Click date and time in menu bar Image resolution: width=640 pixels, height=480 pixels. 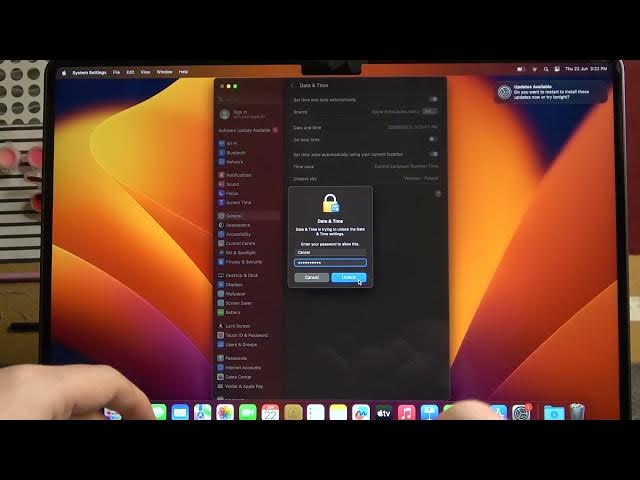click(x=586, y=69)
